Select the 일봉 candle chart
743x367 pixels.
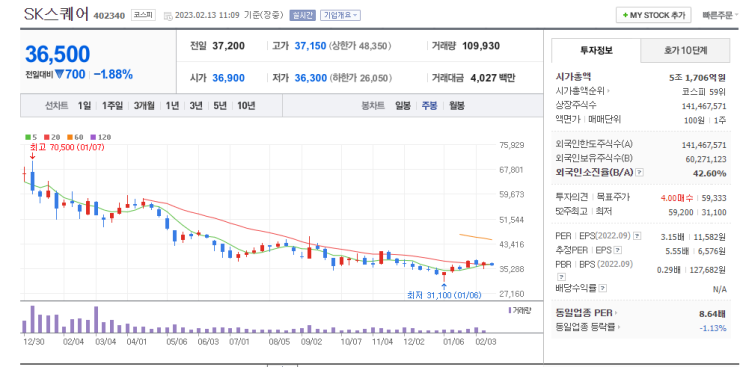(x=403, y=106)
